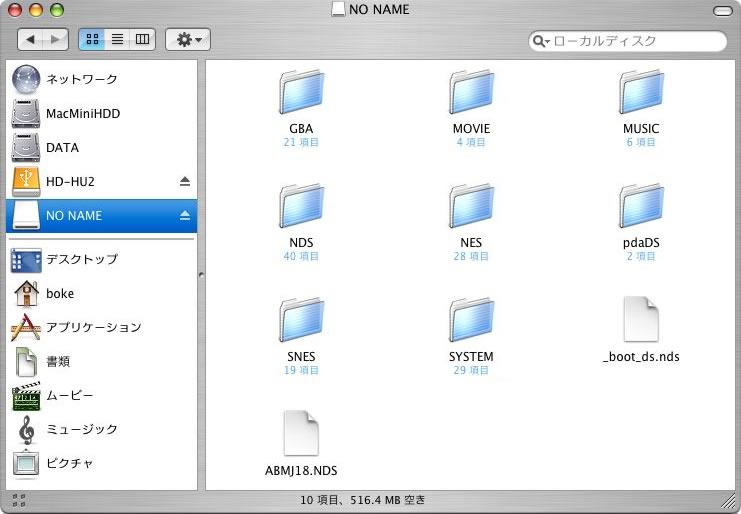This screenshot has width=741, height=514.
Task: Select the NDS folder icon
Action: coord(301,206)
